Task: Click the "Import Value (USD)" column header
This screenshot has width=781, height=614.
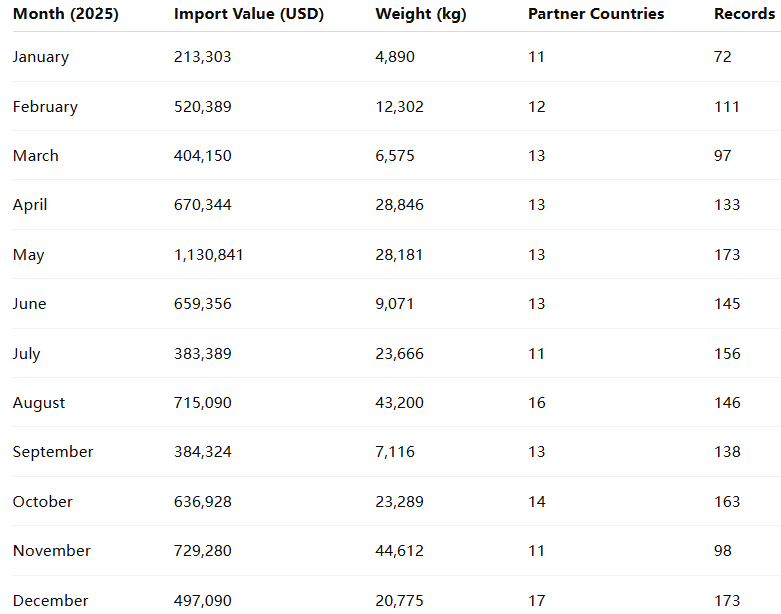Action: click(x=249, y=14)
